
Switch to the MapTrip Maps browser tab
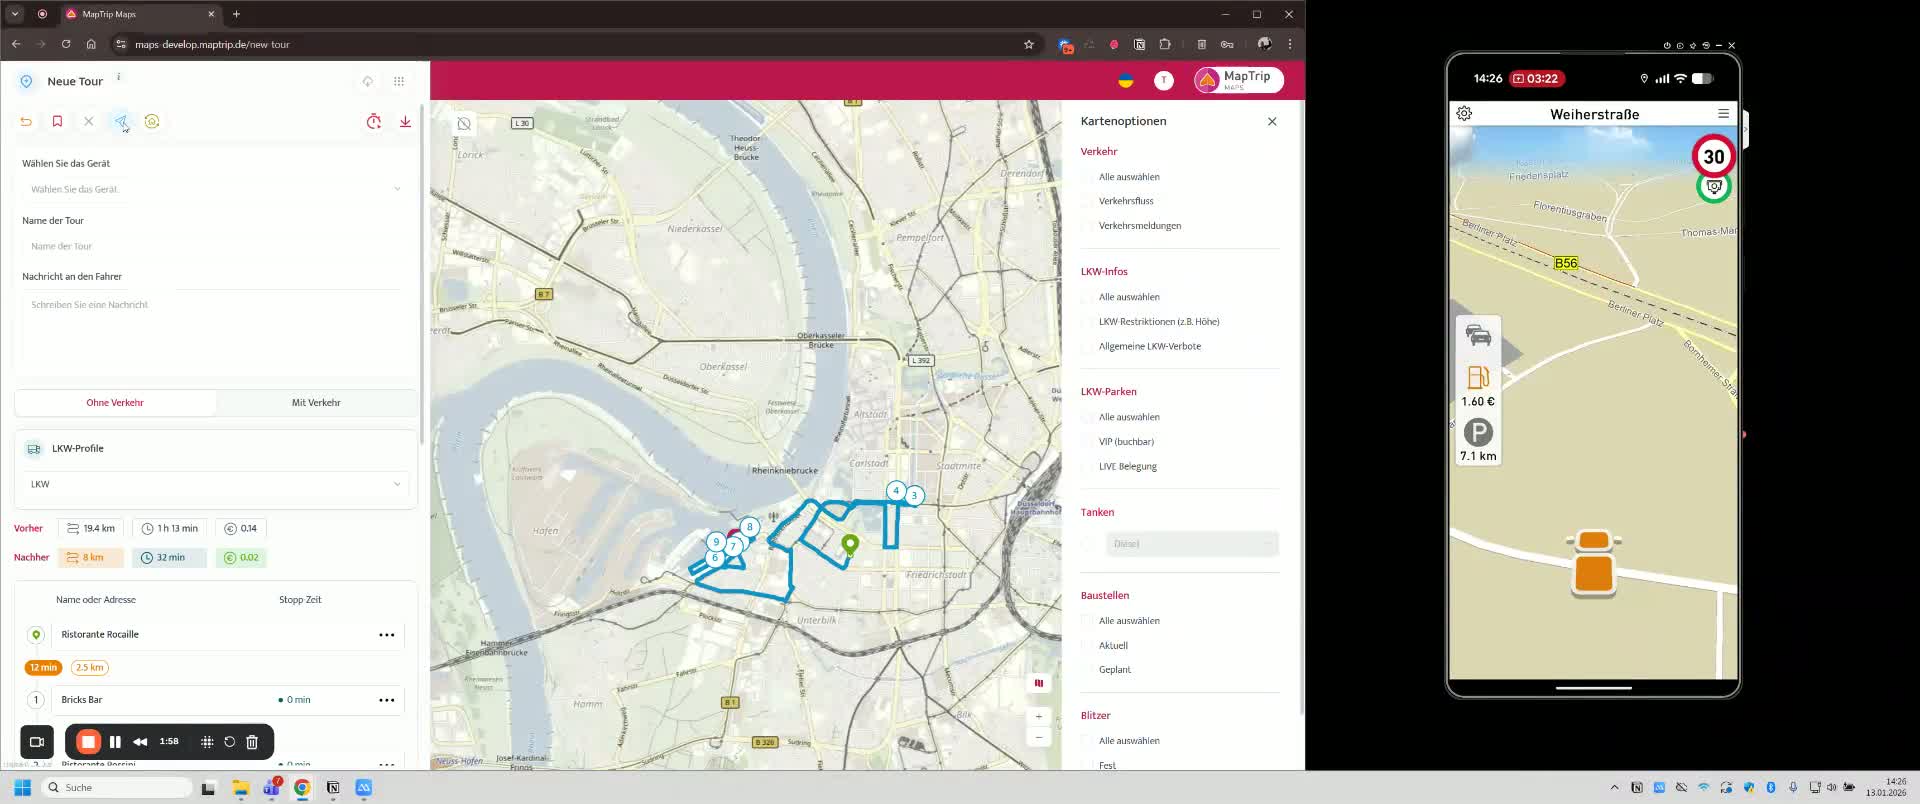tap(140, 14)
